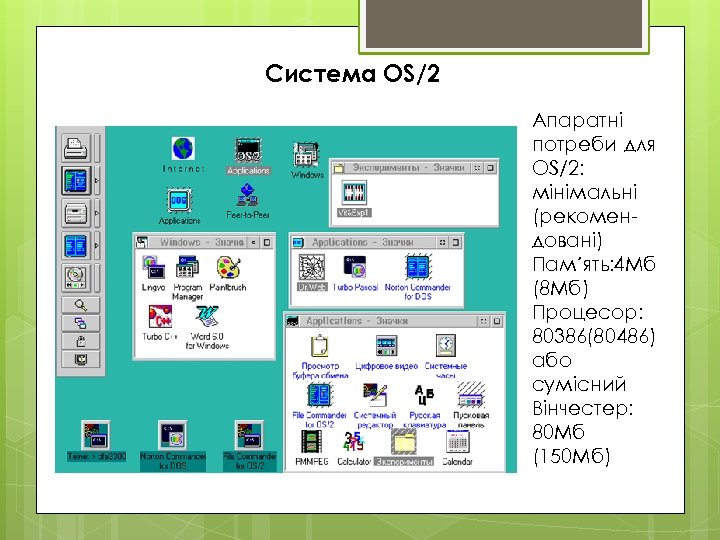Click the unframed blue two-panel icon on LaunchPad

tap(76, 246)
